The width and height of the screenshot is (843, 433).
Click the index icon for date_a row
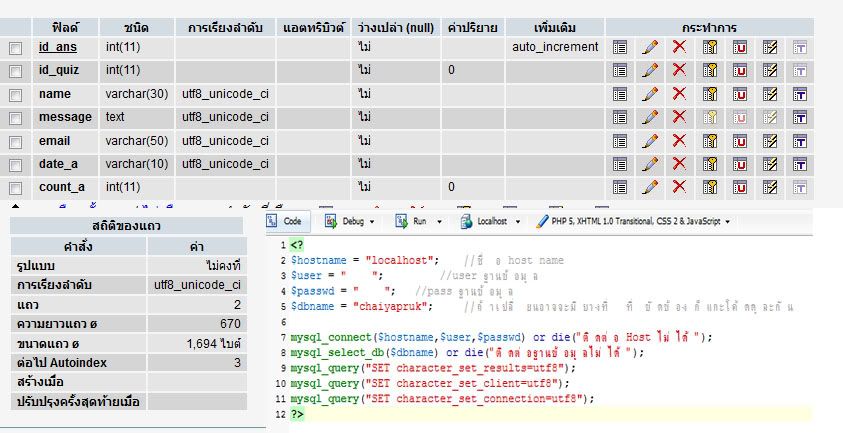pyautogui.click(x=770, y=164)
